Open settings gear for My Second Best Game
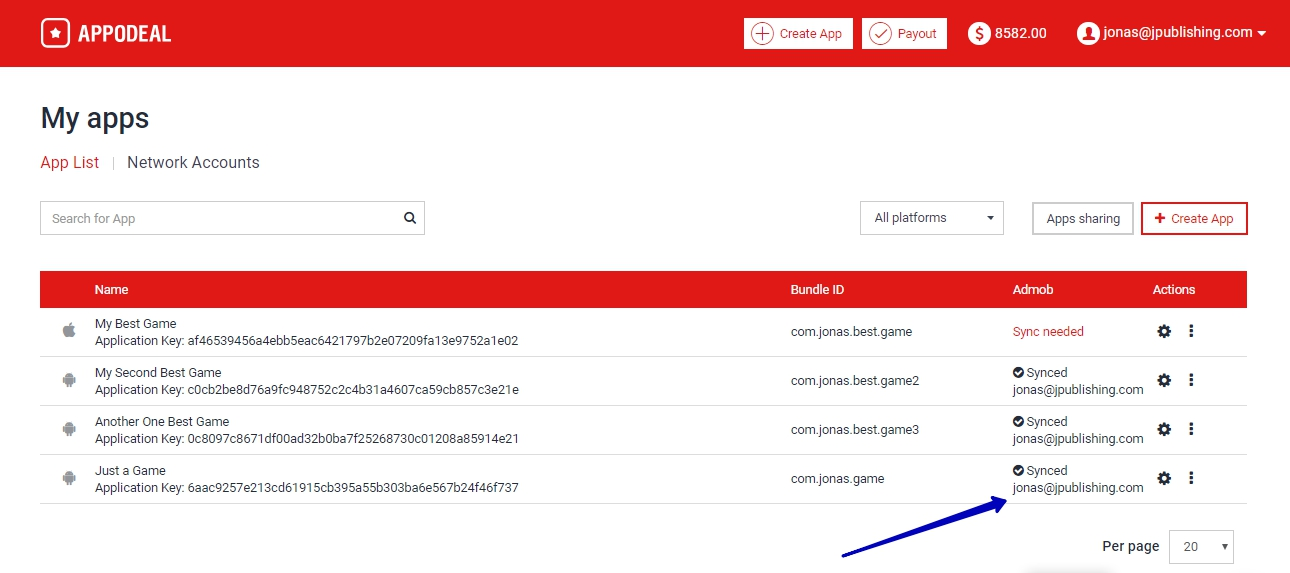Screen dimensions: 1290x573 (1164, 380)
